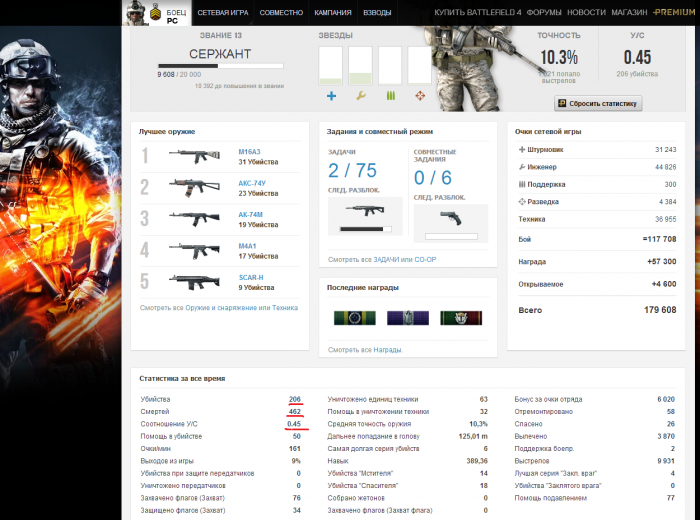The width and height of the screenshot is (700, 520).
Task: Open the МАГАЗИН store link
Action: (x=629, y=12)
